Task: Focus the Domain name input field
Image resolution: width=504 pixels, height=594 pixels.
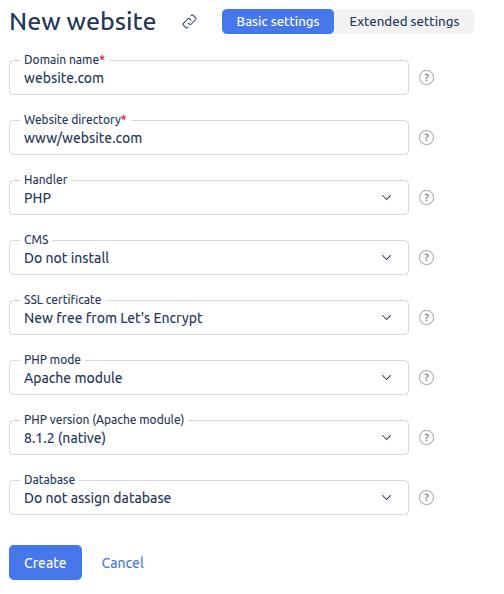Action: (209, 78)
